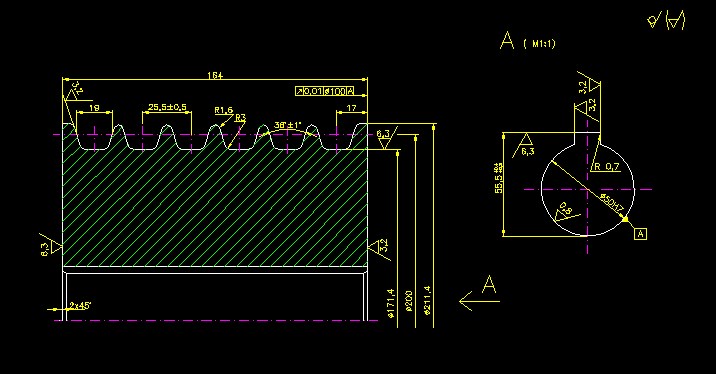Click the 17 dimension near right edge
The image size is (716, 374).
(351, 108)
